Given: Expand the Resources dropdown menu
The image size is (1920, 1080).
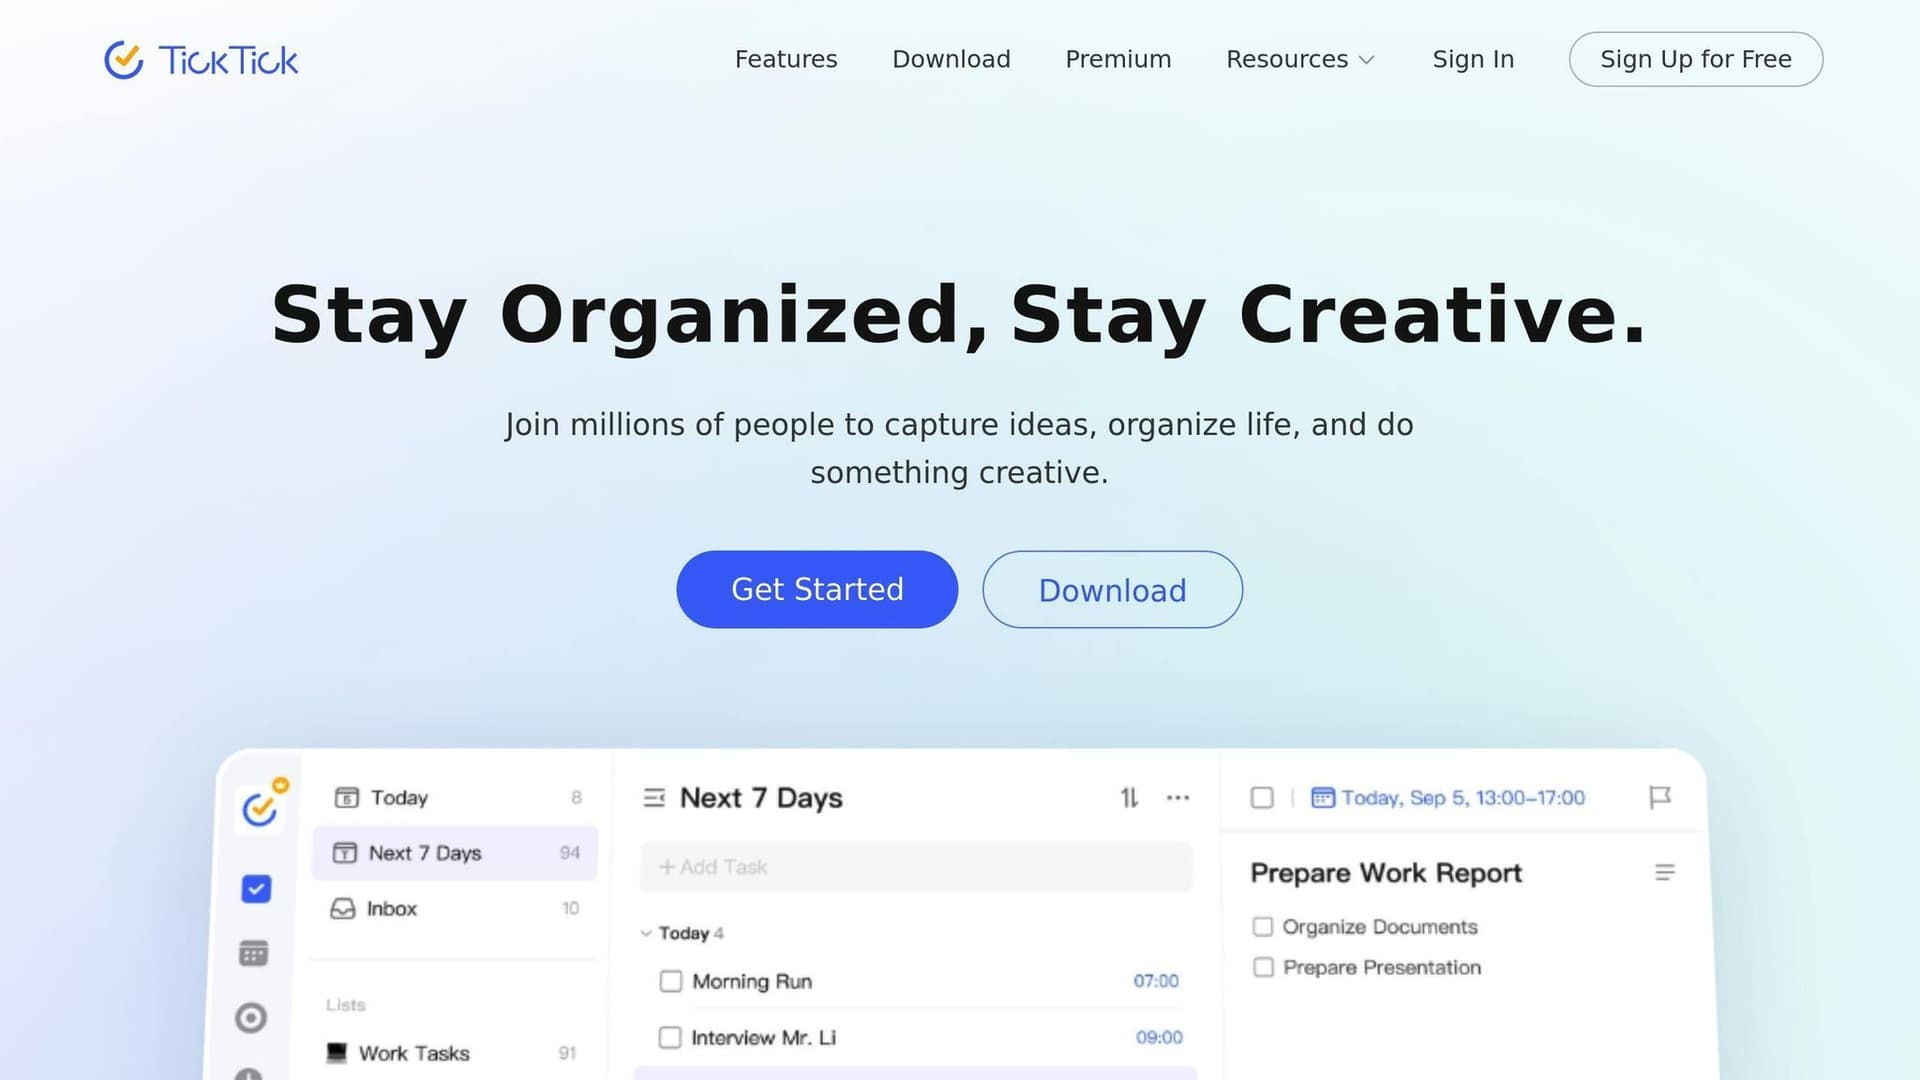Looking at the screenshot, I should click(1300, 59).
